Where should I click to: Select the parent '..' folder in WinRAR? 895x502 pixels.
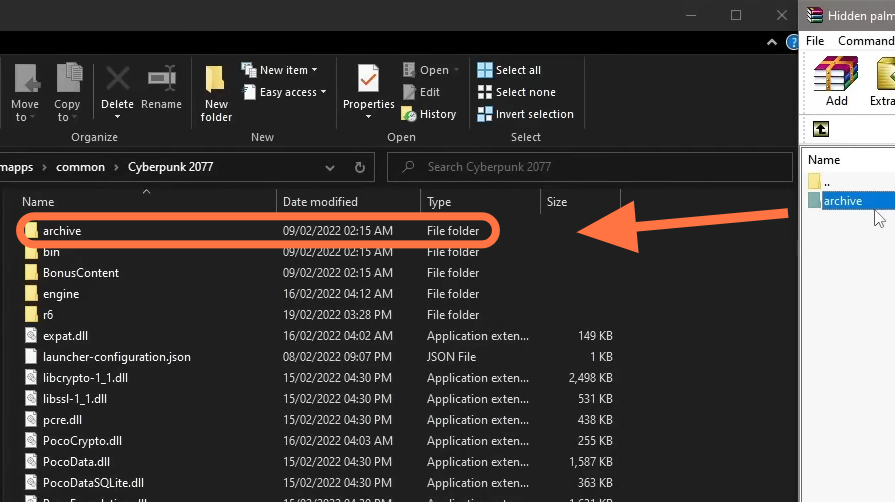pos(850,182)
